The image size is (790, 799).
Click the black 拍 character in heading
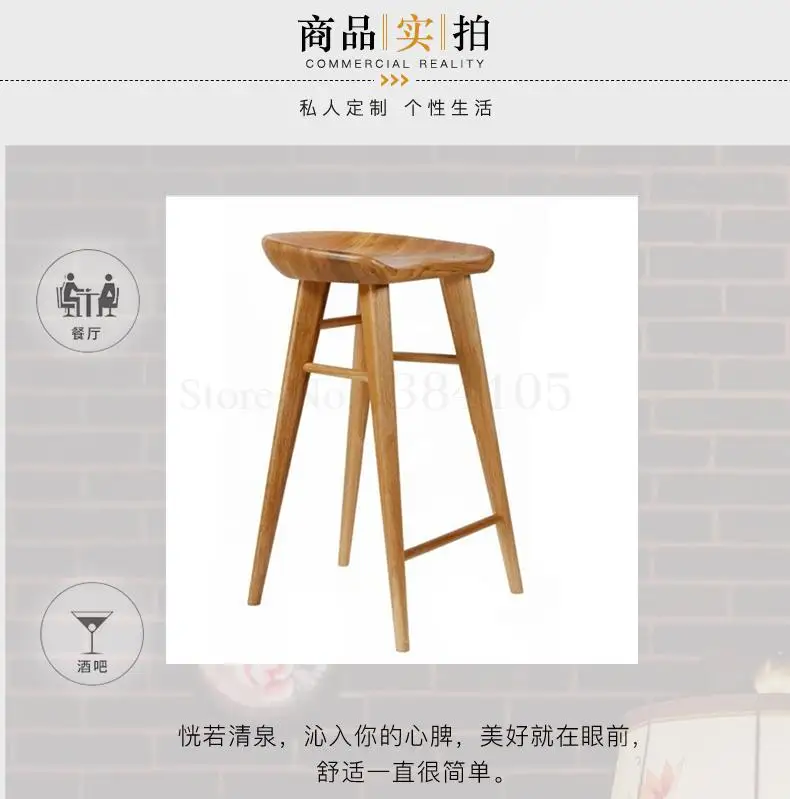click(471, 34)
